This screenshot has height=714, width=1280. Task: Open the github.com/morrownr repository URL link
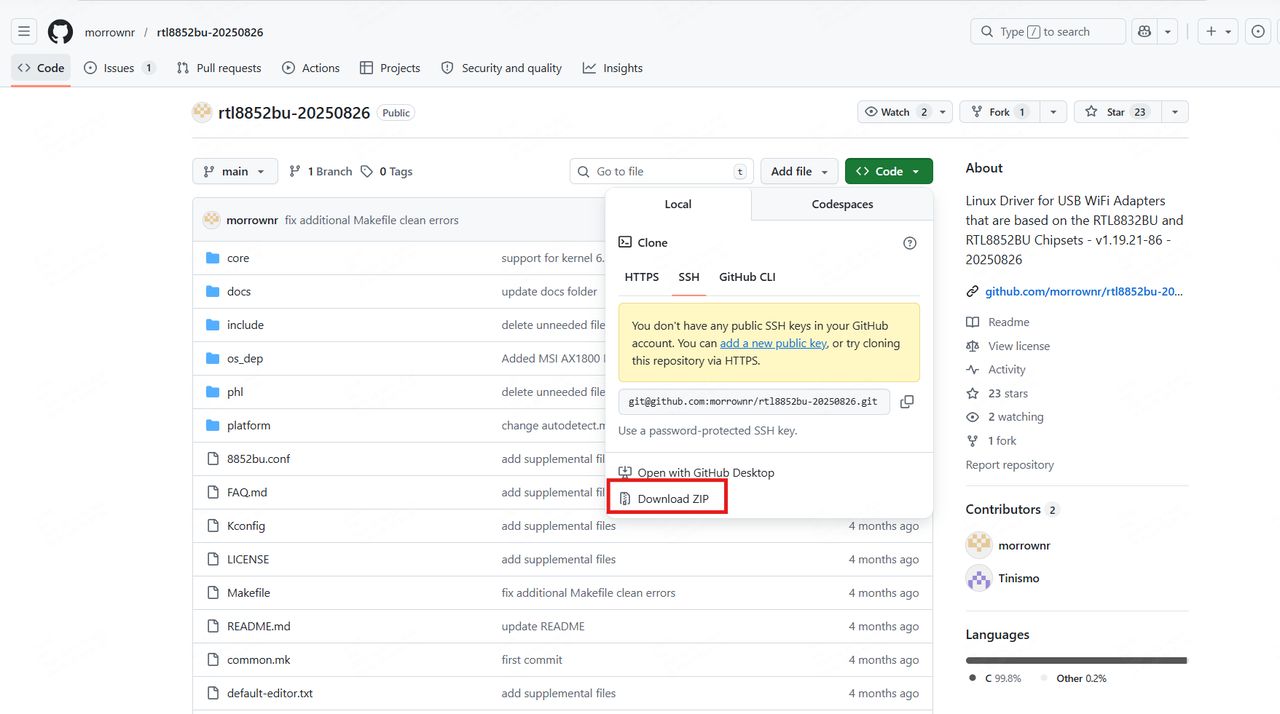click(1084, 292)
